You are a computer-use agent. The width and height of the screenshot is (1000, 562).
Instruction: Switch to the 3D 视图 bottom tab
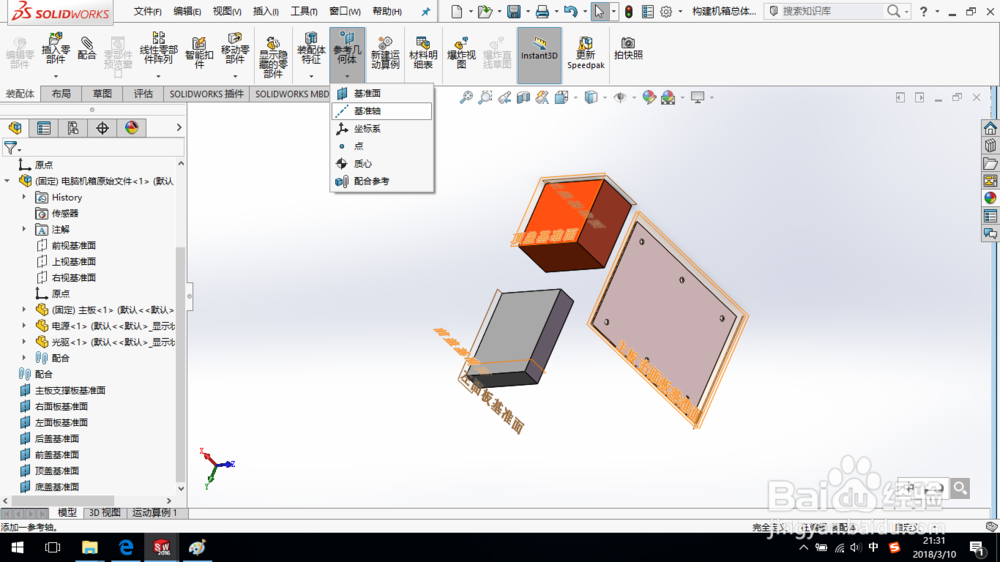[105, 513]
